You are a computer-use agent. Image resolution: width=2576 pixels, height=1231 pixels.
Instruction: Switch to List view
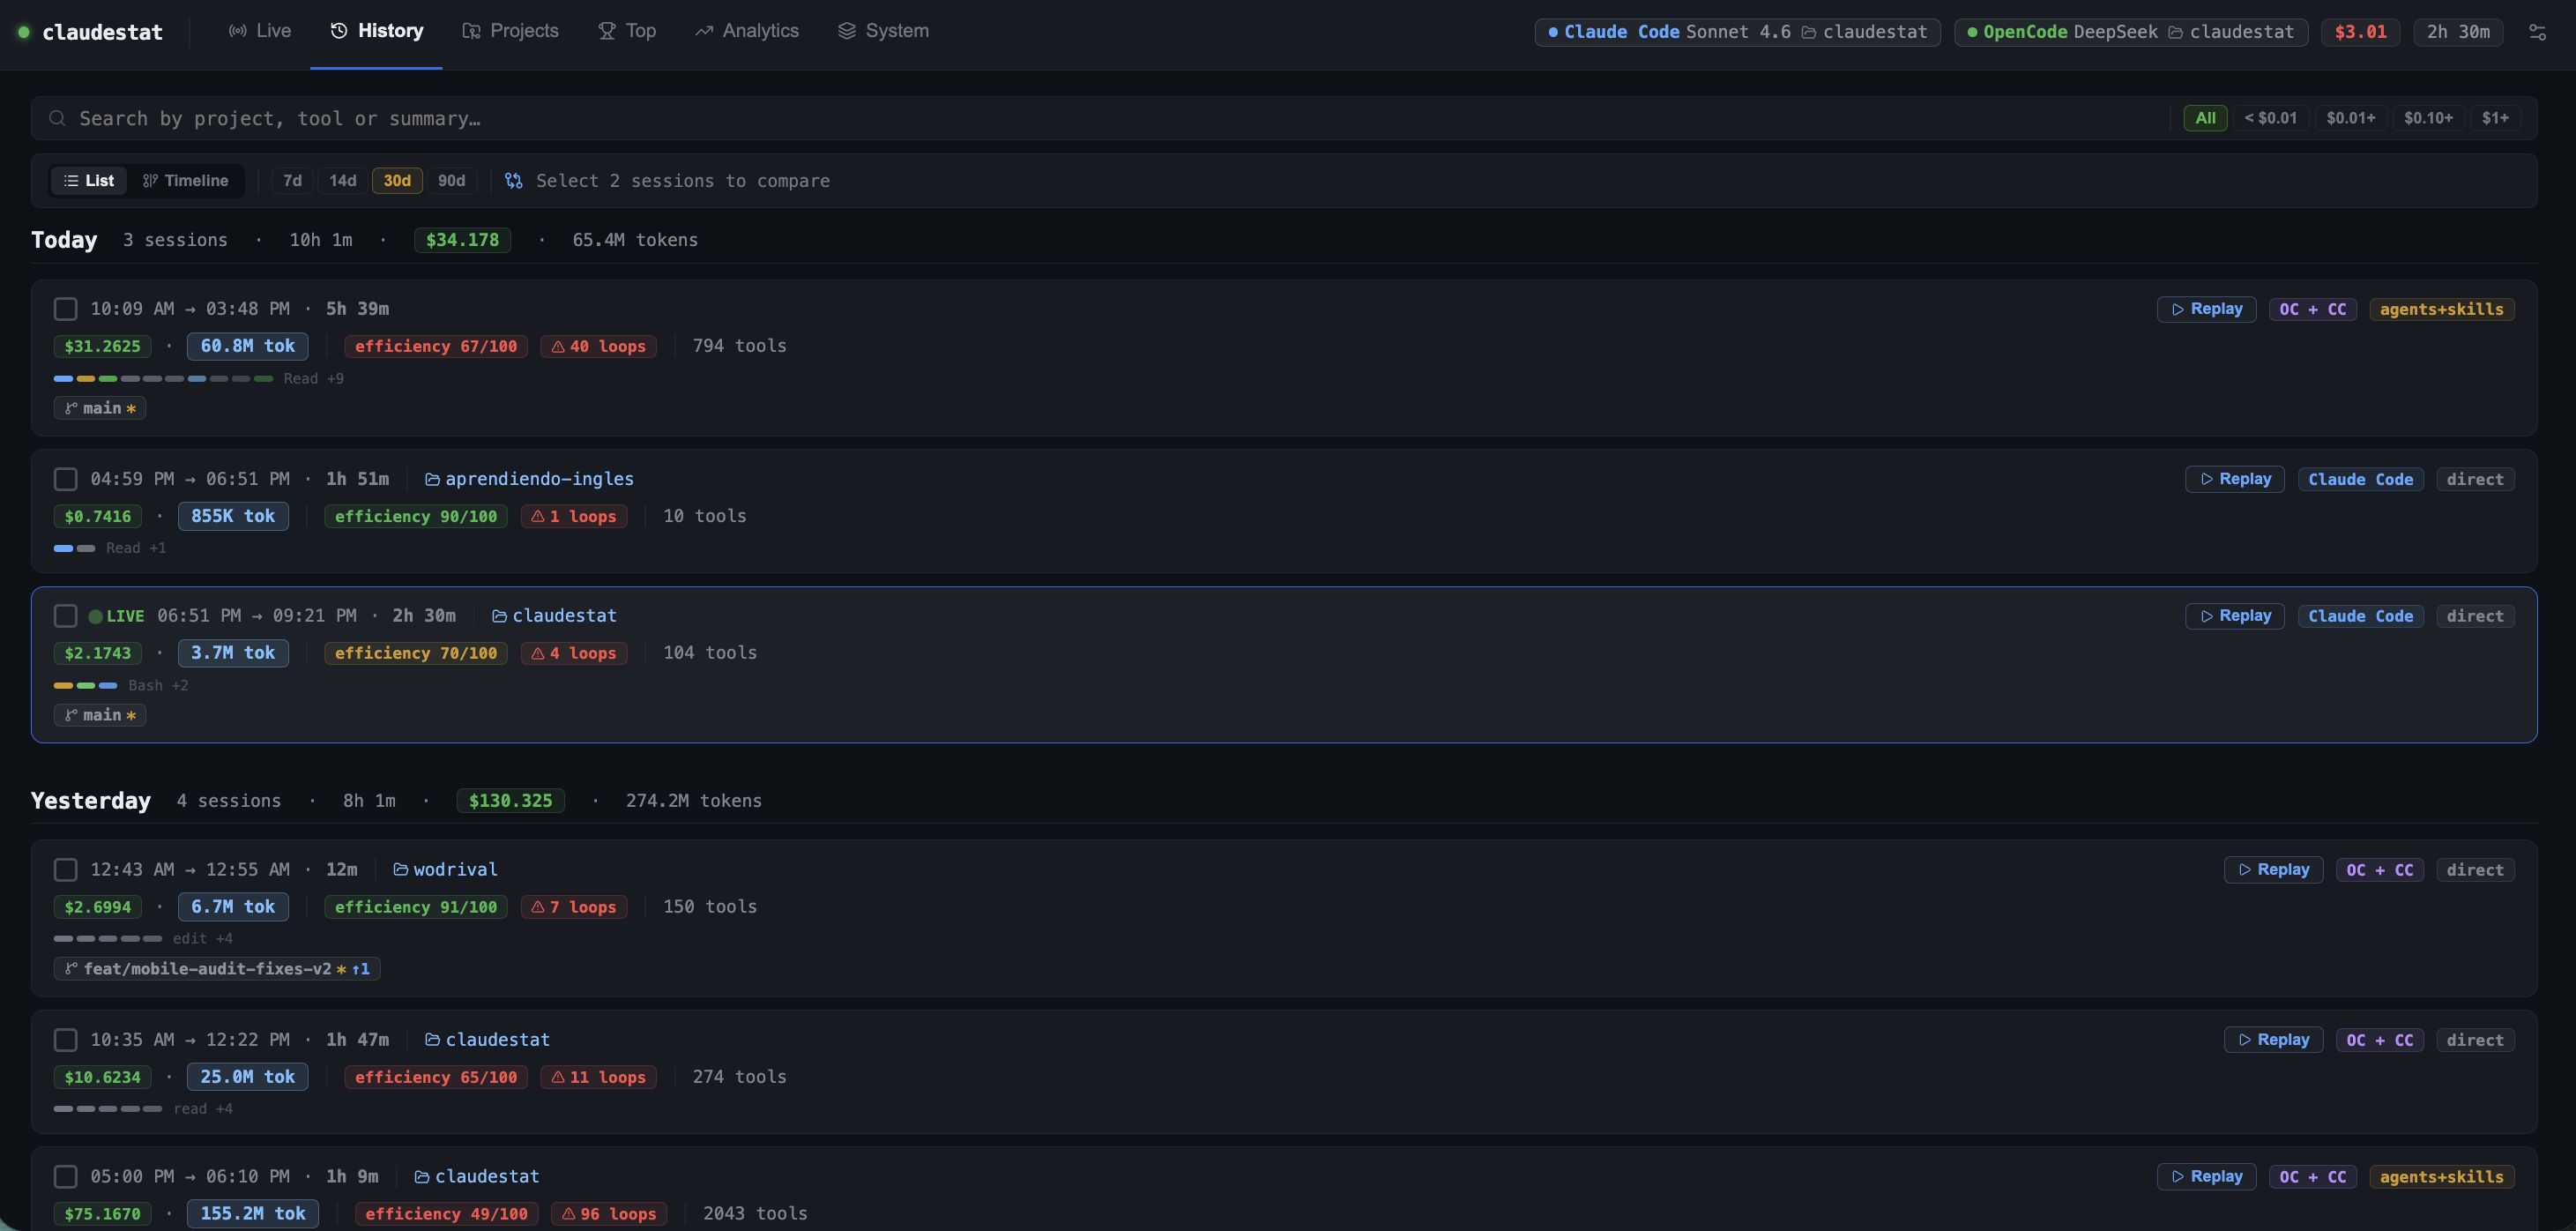tap(89, 181)
